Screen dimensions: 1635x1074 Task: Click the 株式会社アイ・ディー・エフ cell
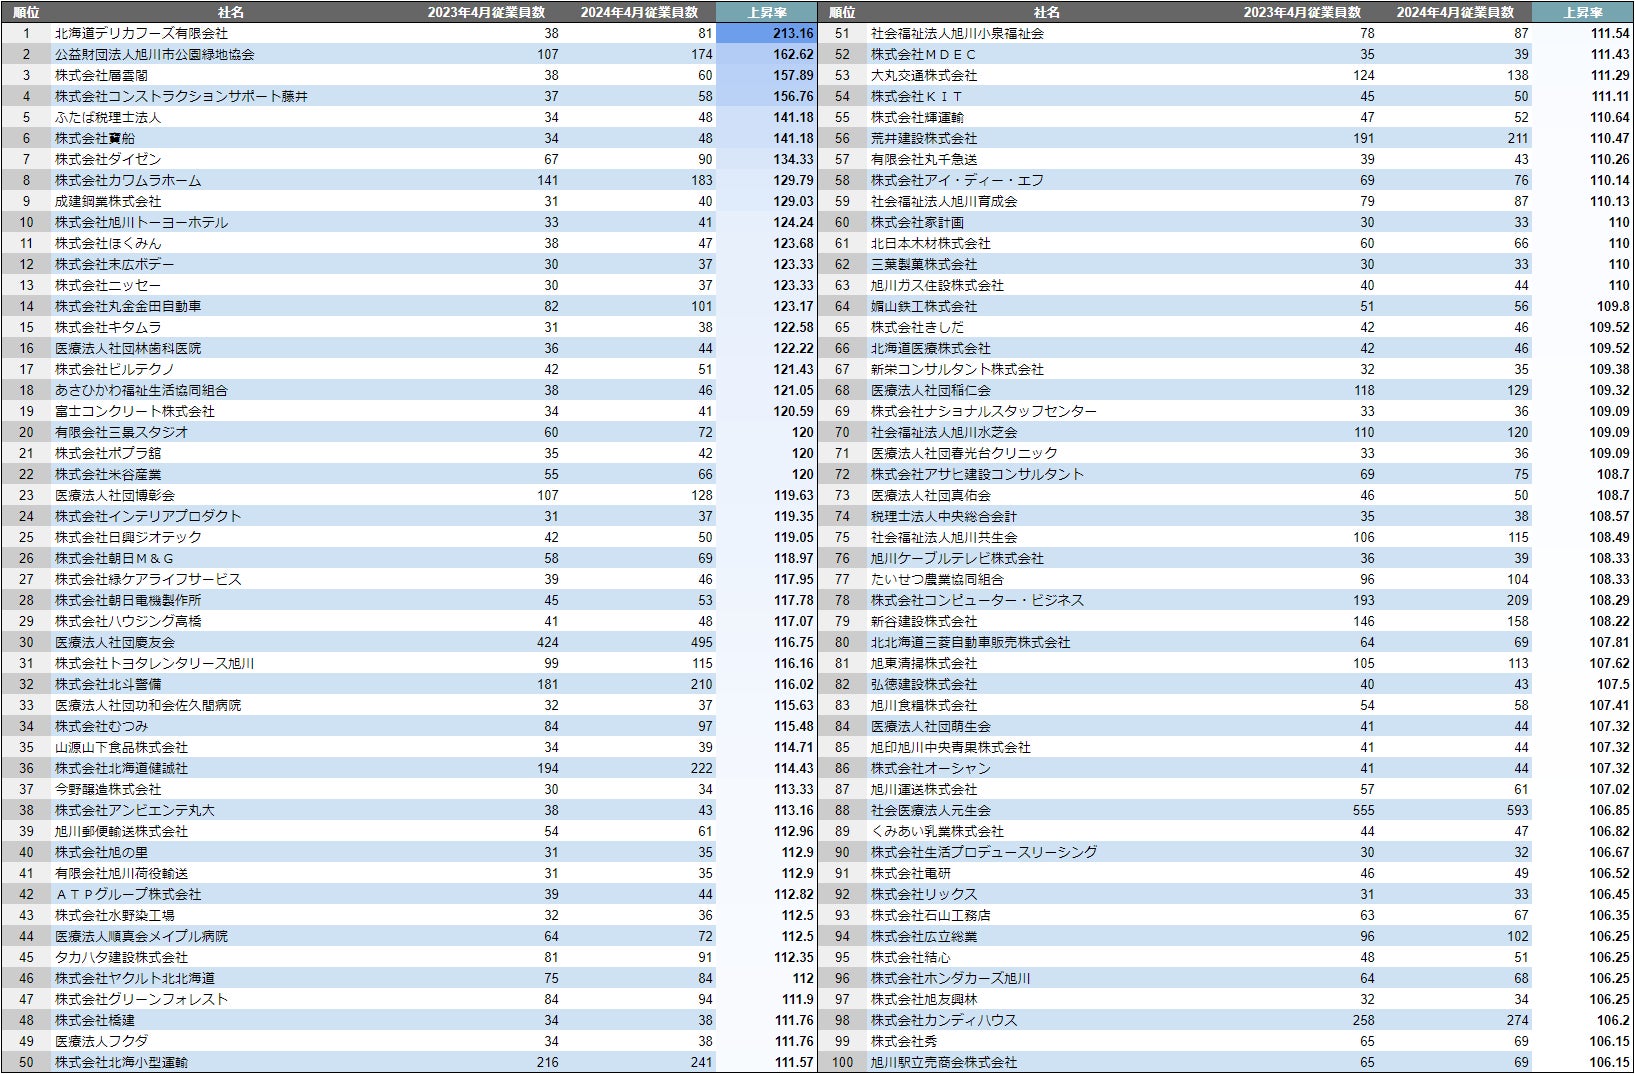pos(957,180)
